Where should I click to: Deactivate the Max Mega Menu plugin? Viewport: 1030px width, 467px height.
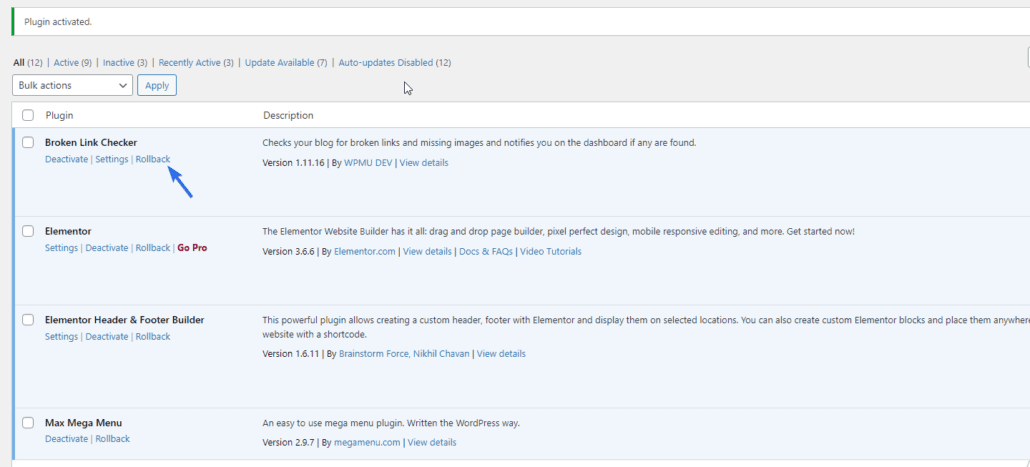66,439
